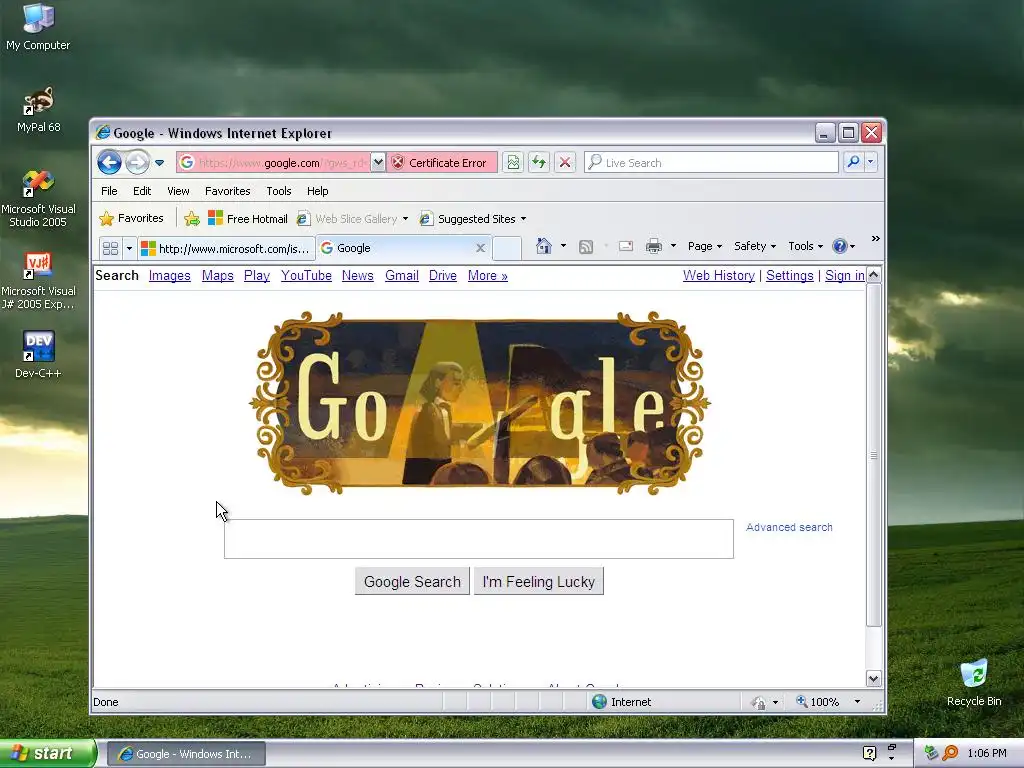1024x768 pixels.
Task: Open the zoom level 100% control
Action: pyautogui.click(x=827, y=702)
